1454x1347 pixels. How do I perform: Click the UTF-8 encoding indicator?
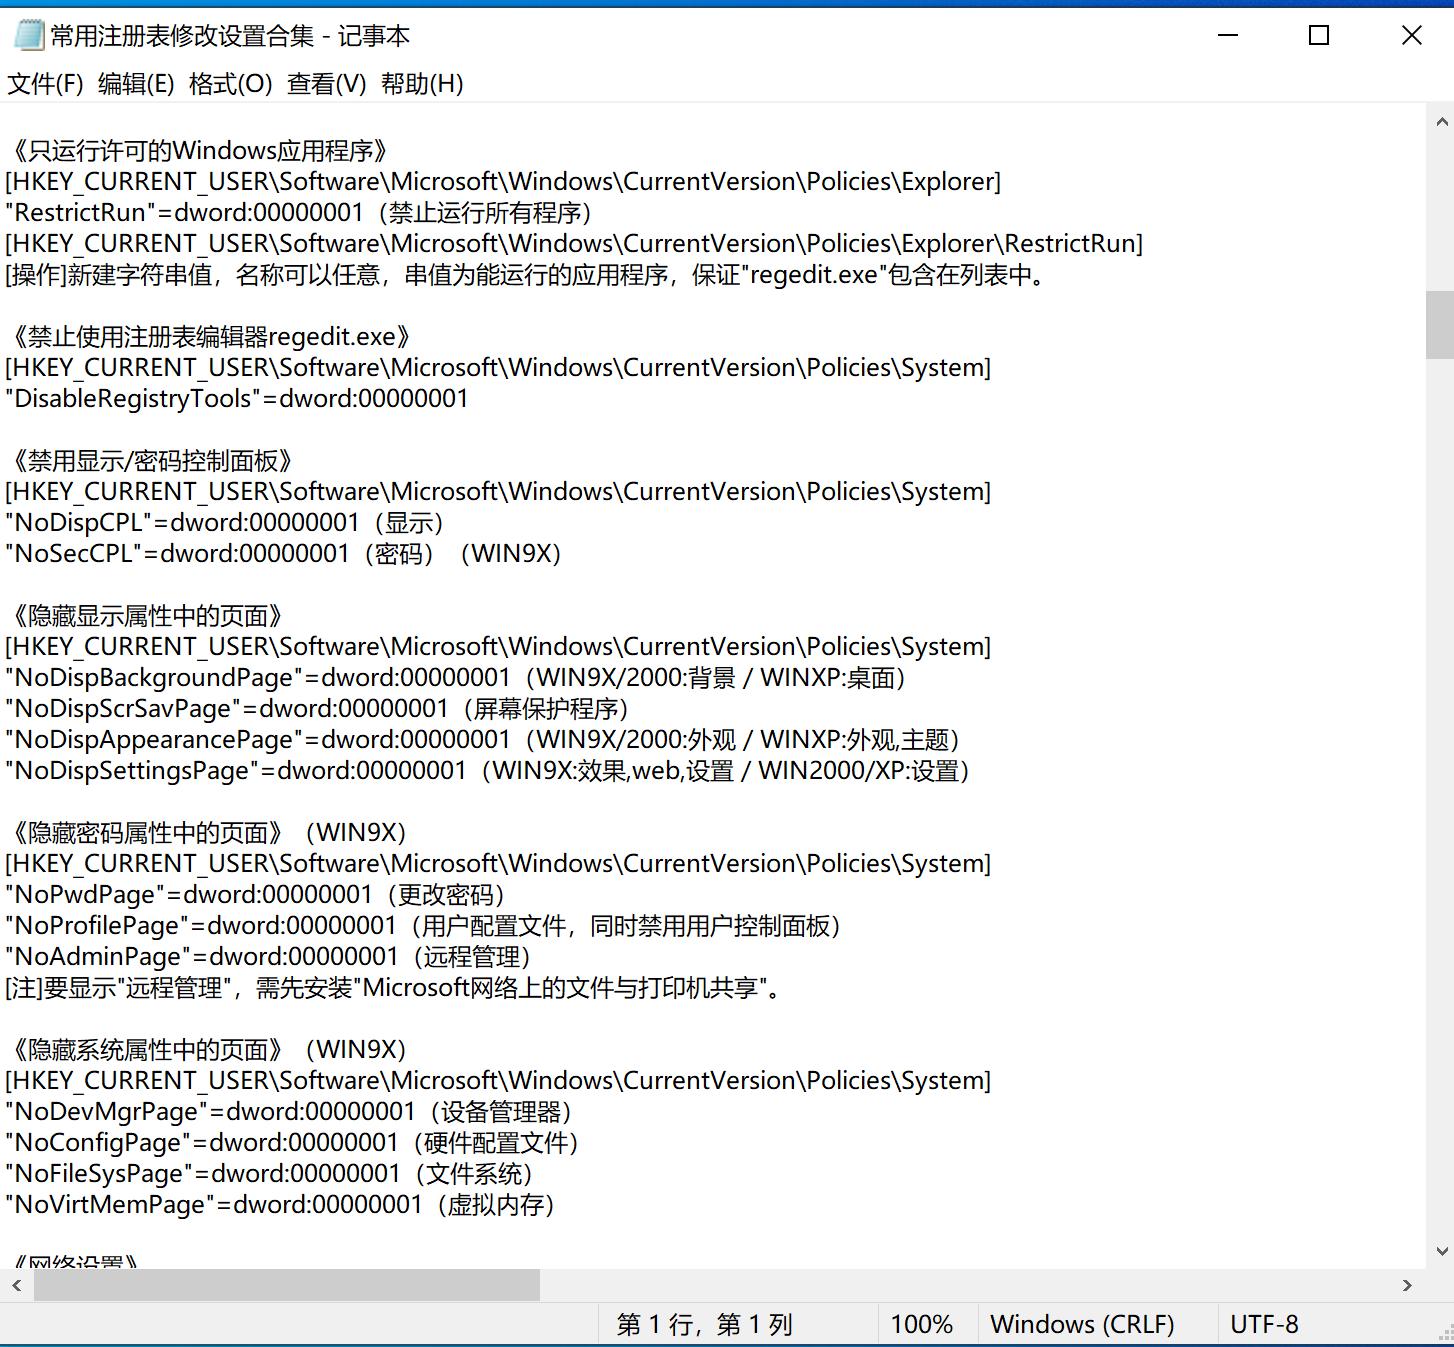click(x=1263, y=1323)
